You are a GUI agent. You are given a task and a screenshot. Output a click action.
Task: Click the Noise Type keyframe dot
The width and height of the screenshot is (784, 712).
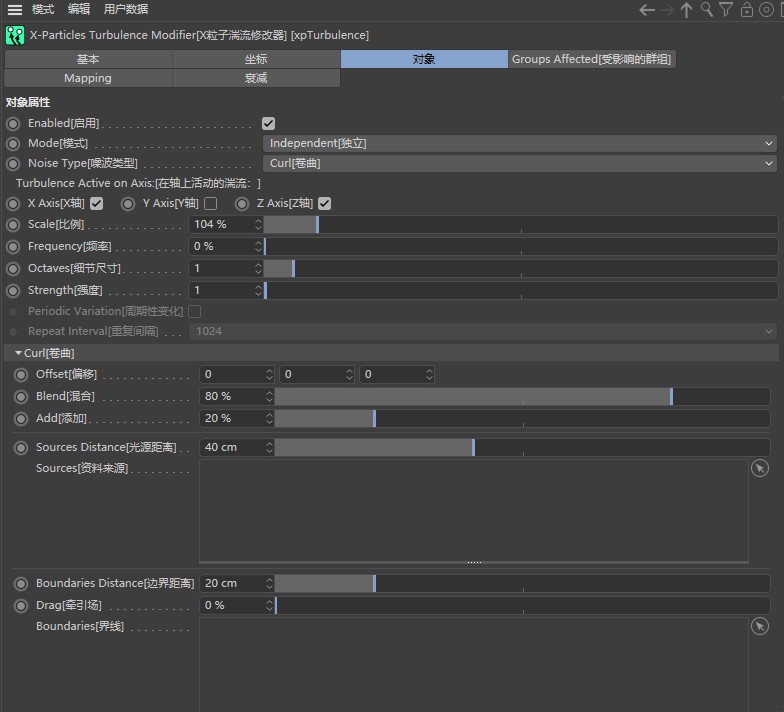click(14, 164)
